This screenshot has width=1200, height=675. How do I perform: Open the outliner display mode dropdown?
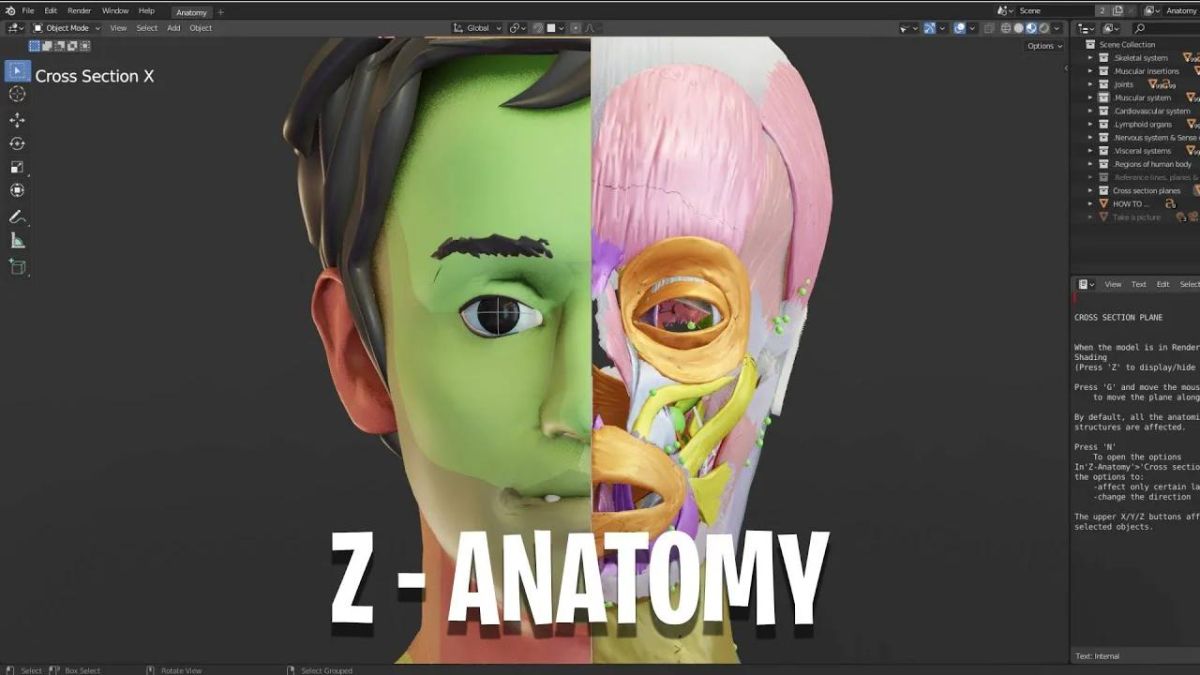click(x=1111, y=28)
